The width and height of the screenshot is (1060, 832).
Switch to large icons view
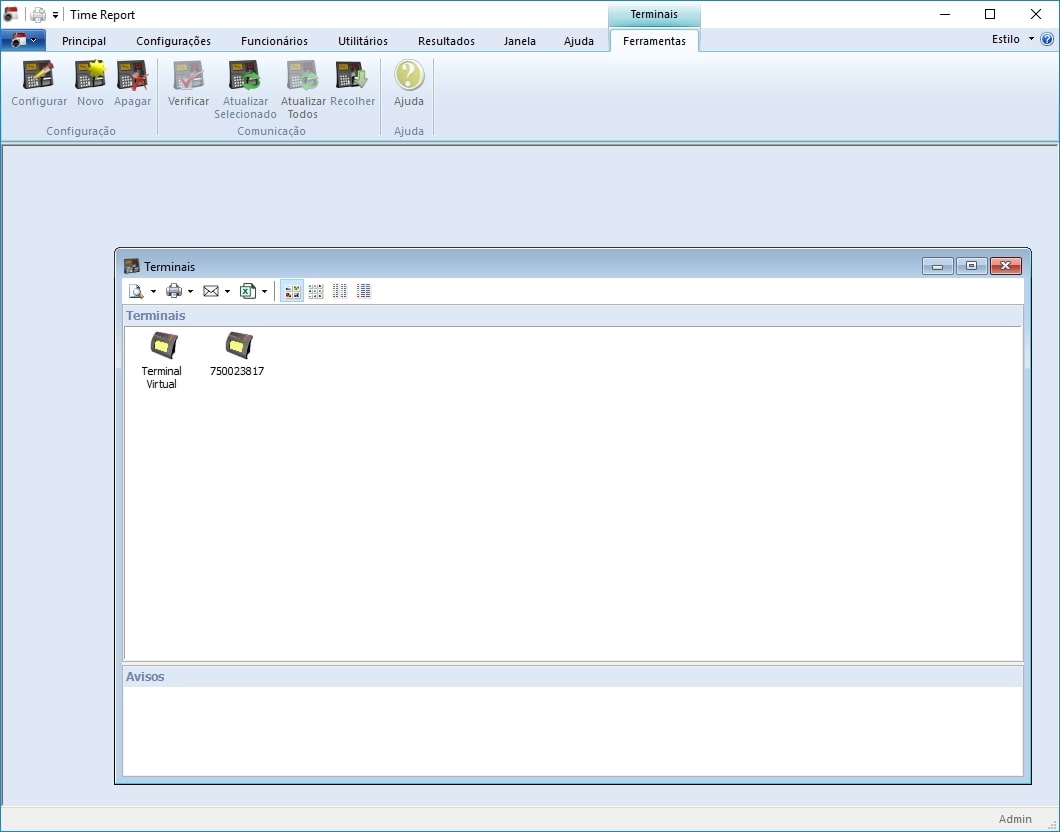[292, 291]
